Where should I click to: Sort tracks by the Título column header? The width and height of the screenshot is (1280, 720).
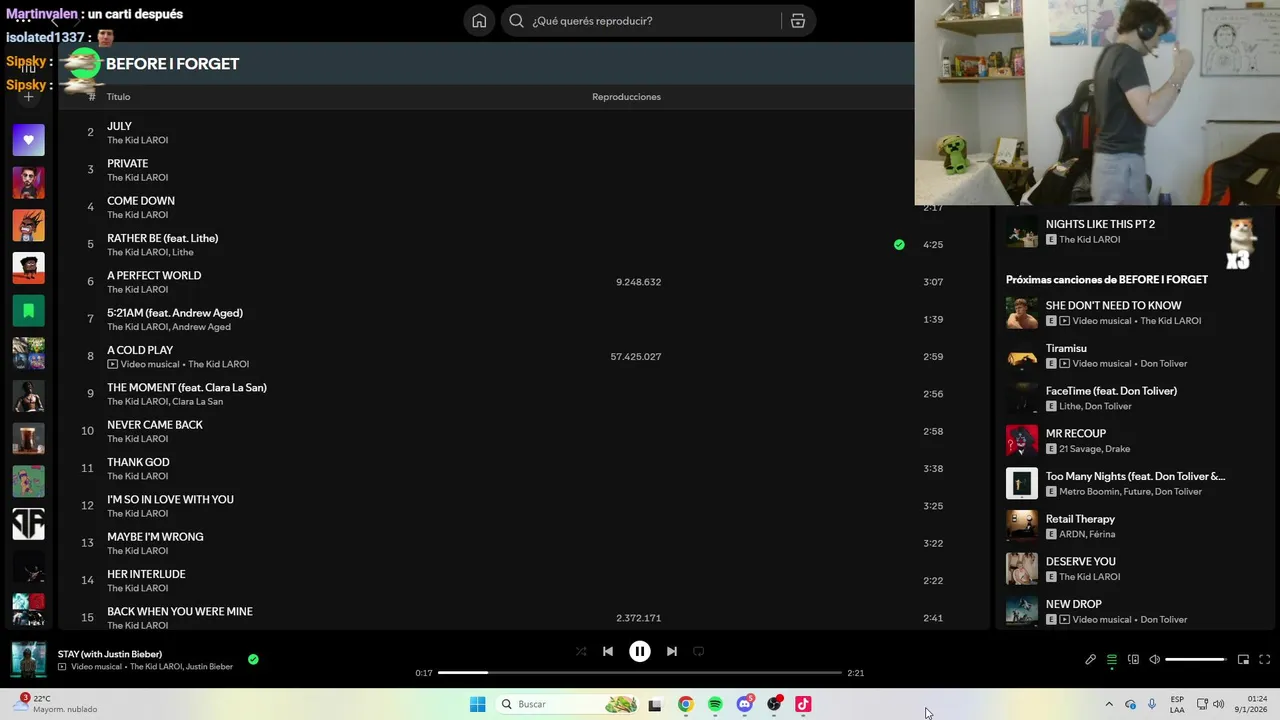tap(118, 97)
